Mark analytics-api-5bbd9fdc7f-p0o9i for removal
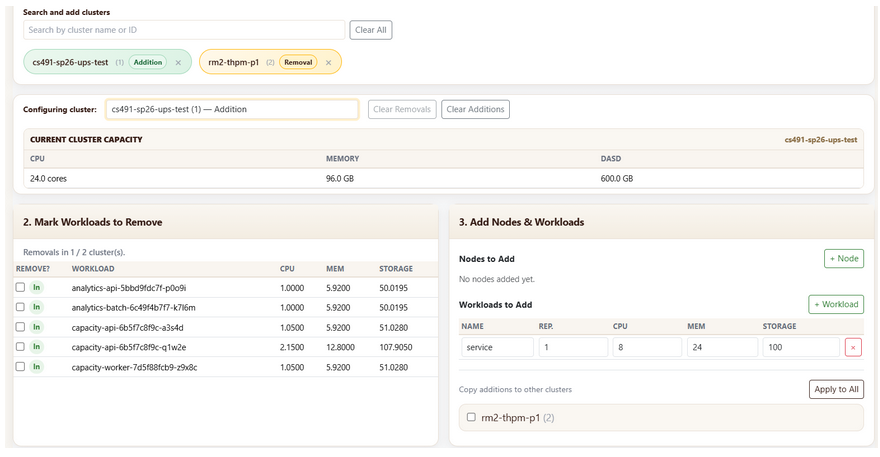The height and width of the screenshot is (457, 880). click(20, 287)
